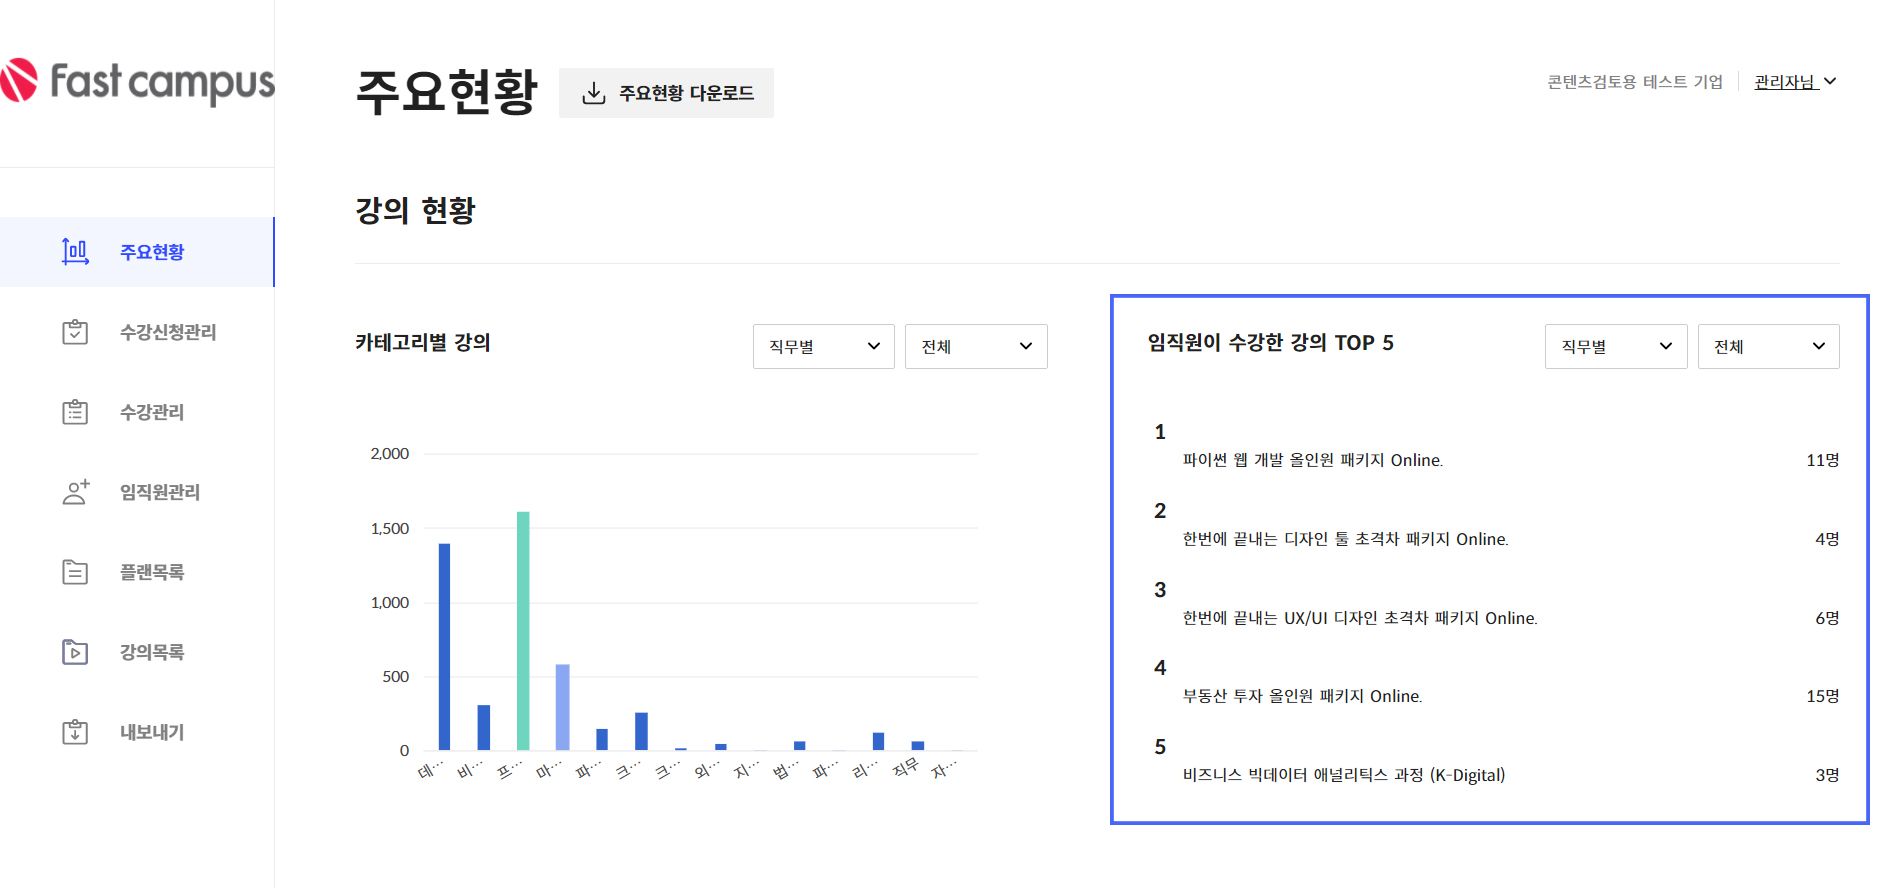Click the 수강관리 clipboard list icon
The height and width of the screenshot is (888, 1878).
[x=75, y=412]
